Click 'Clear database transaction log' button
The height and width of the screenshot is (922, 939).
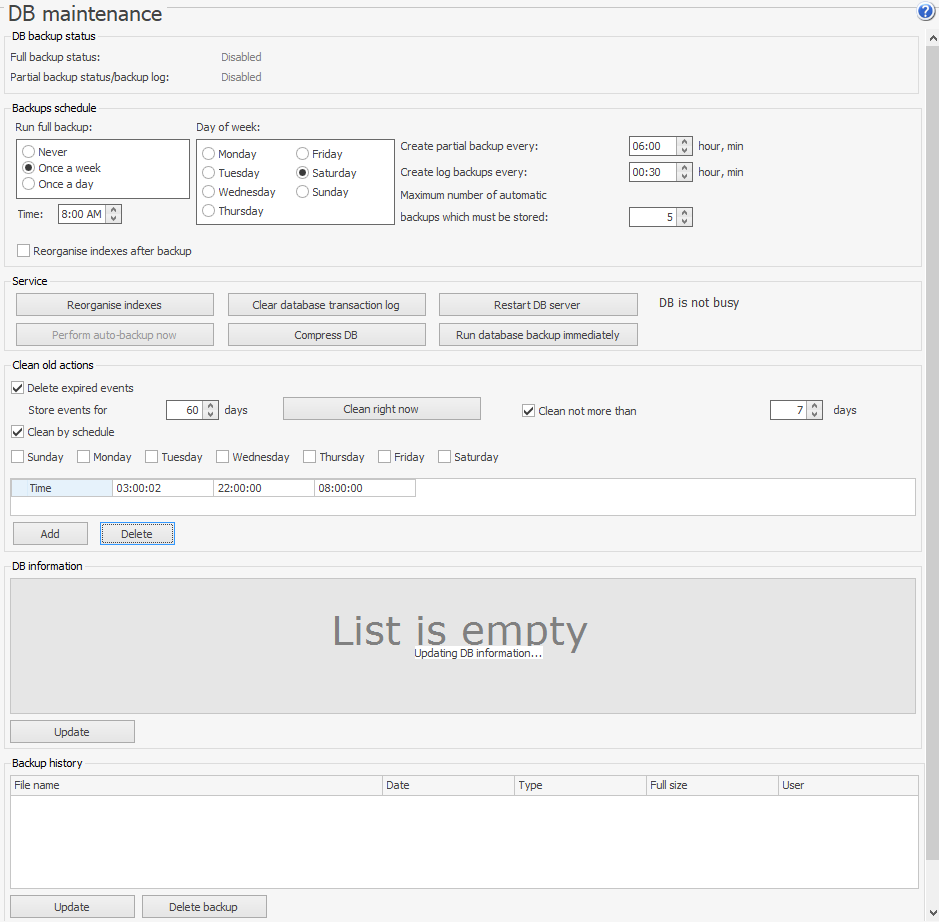[x=326, y=305]
